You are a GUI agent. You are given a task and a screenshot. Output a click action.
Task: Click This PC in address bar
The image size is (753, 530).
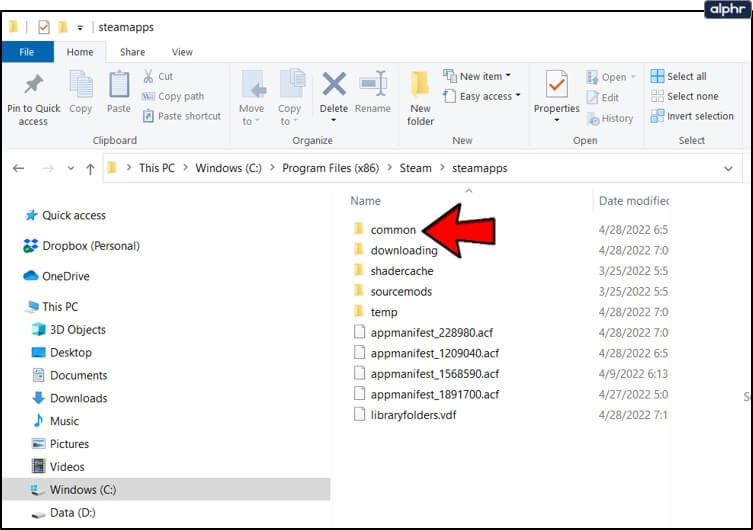pyautogui.click(x=157, y=168)
